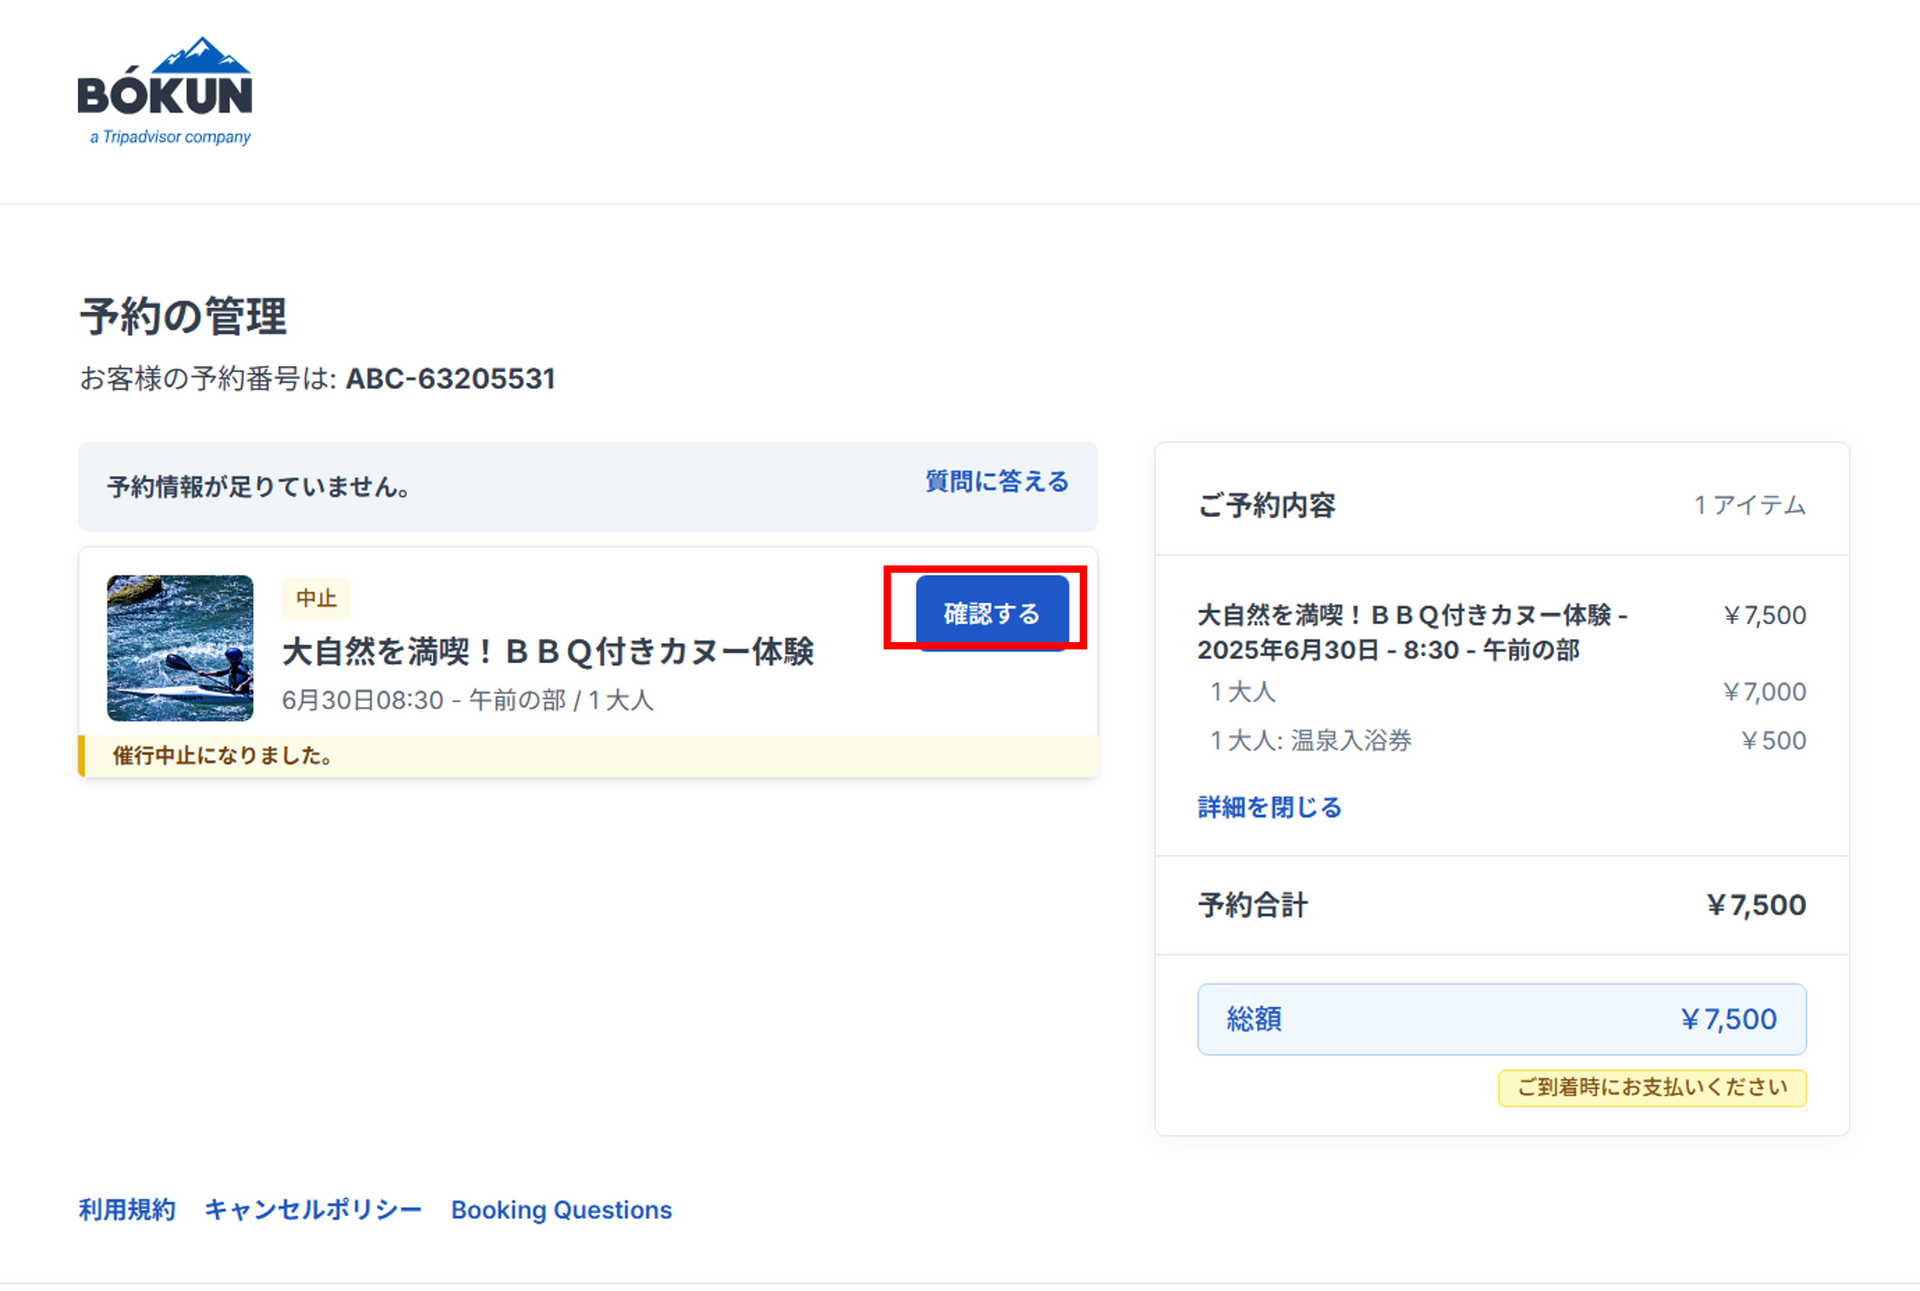
Task: Click the ご予約内容 panel heading
Action: click(x=1266, y=505)
